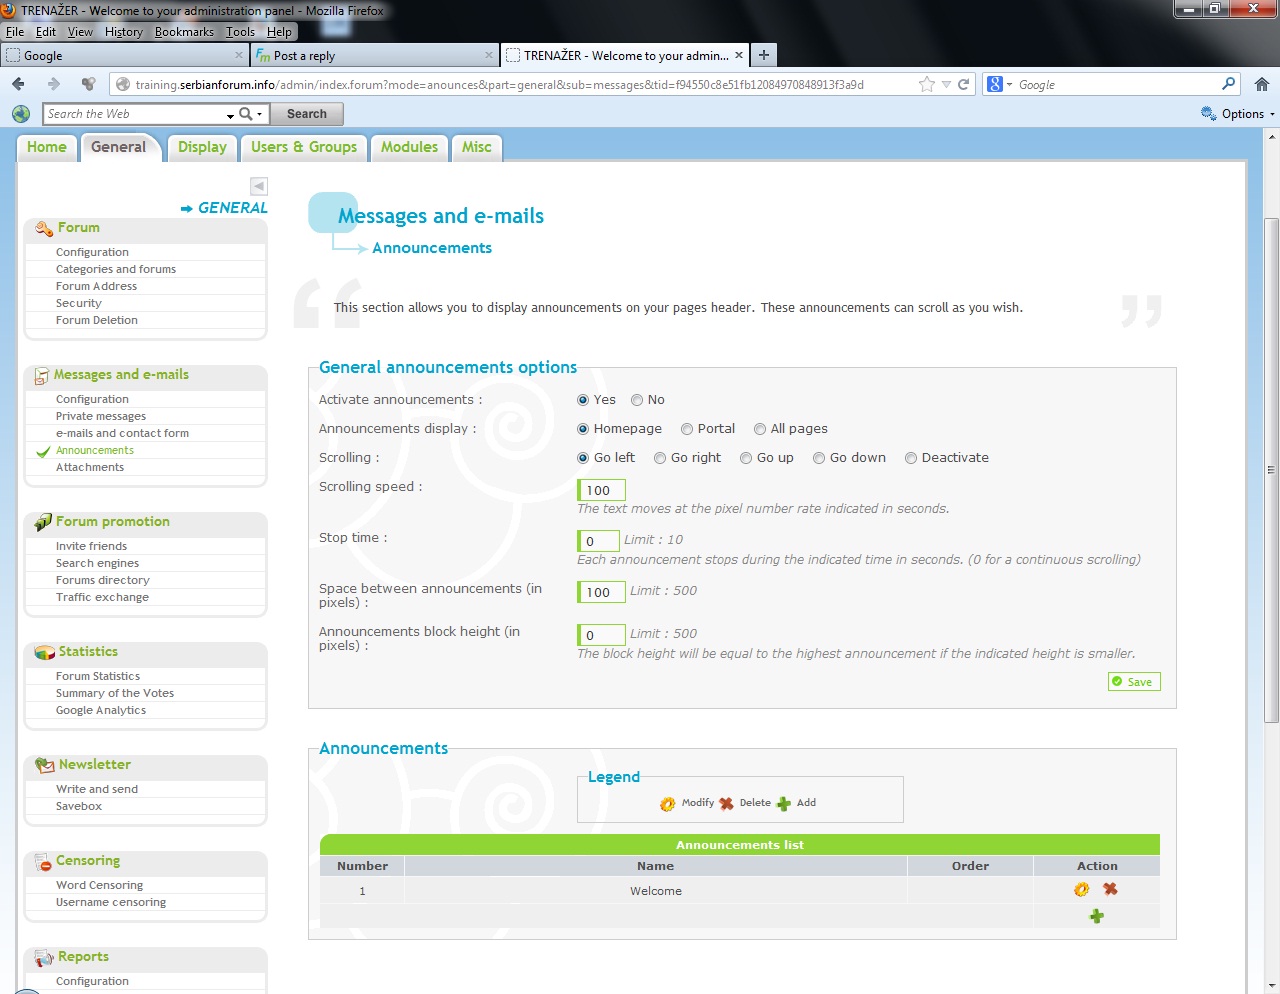This screenshot has width=1280, height=994.
Task: Click the Scrolling speed input field
Action: (x=601, y=490)
